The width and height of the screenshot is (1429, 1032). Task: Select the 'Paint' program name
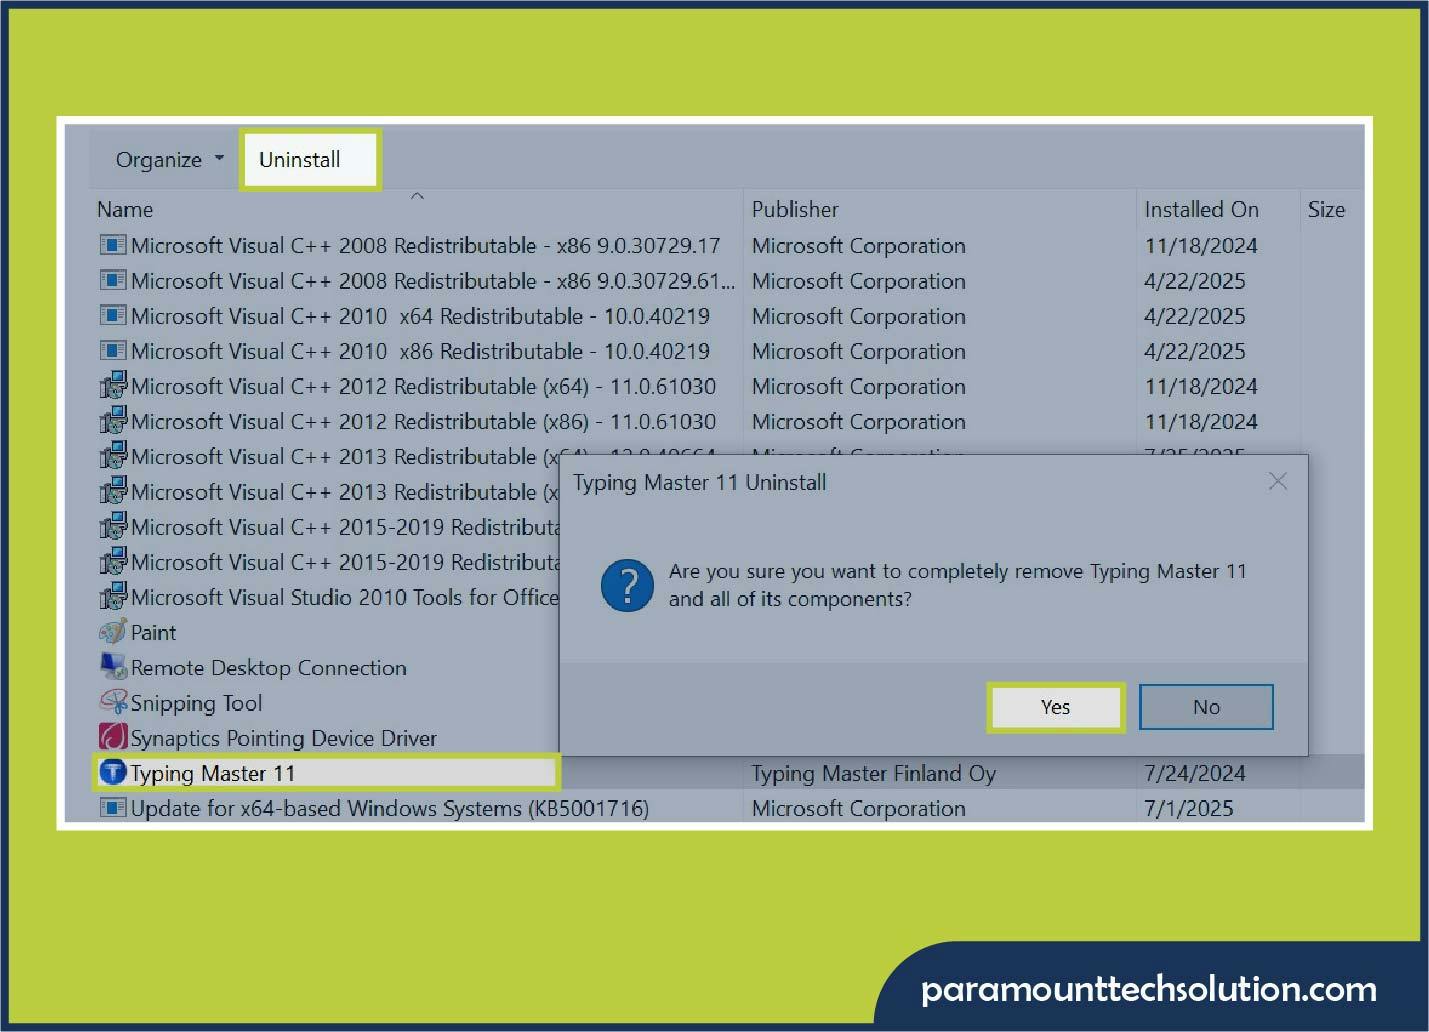click(x=153, y=632)
